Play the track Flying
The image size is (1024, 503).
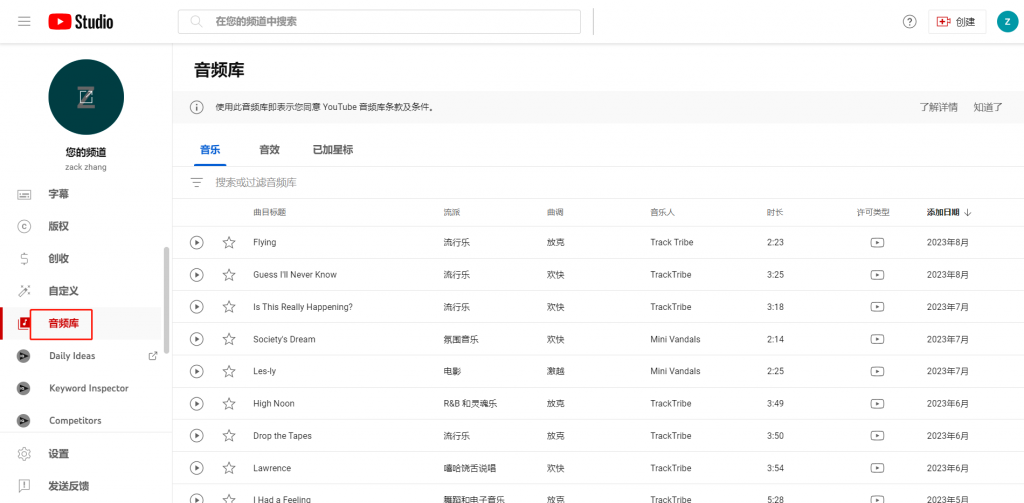197,242
